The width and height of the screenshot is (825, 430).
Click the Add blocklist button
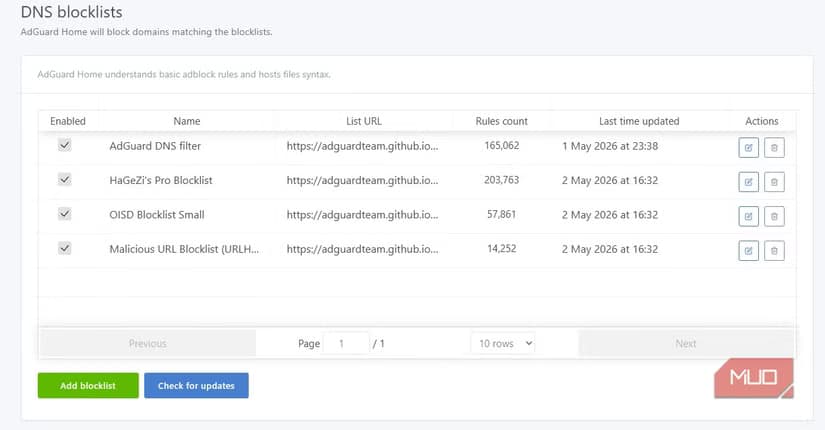(88, 385)
